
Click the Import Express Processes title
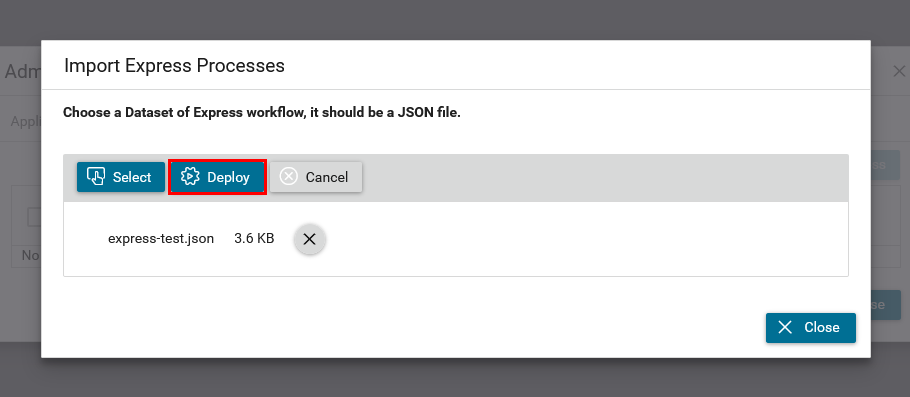tap(174, 66)
